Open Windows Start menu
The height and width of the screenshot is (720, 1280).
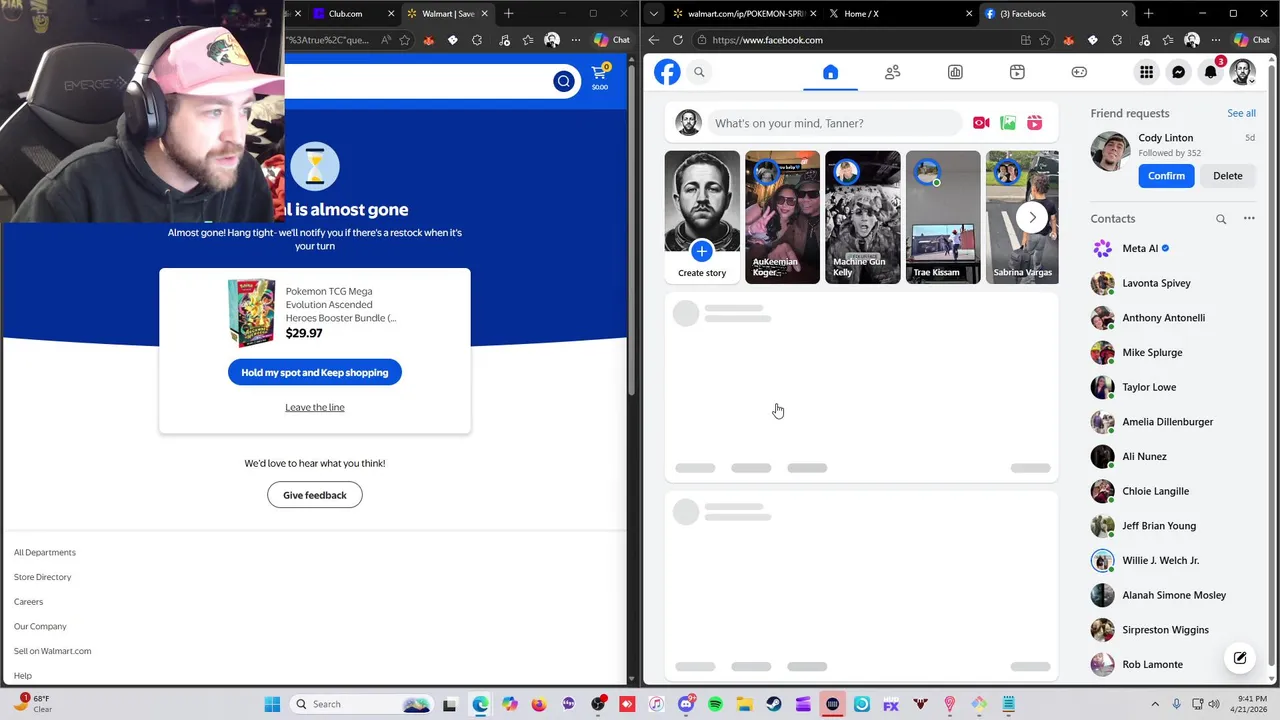pyautogui.click(x=272, y=704)
